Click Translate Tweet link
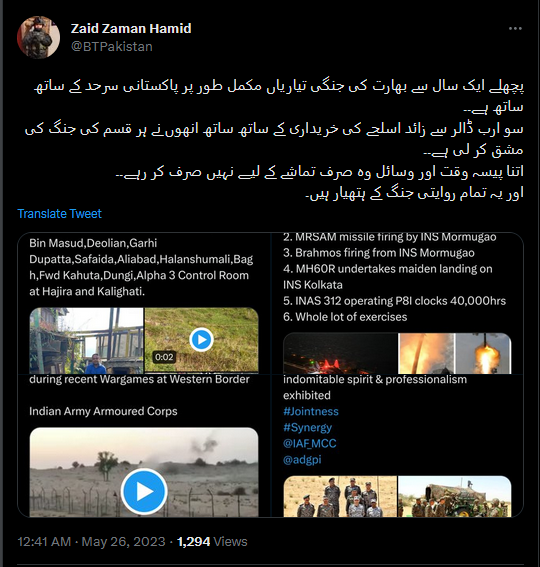 click(x=59, y=214)
